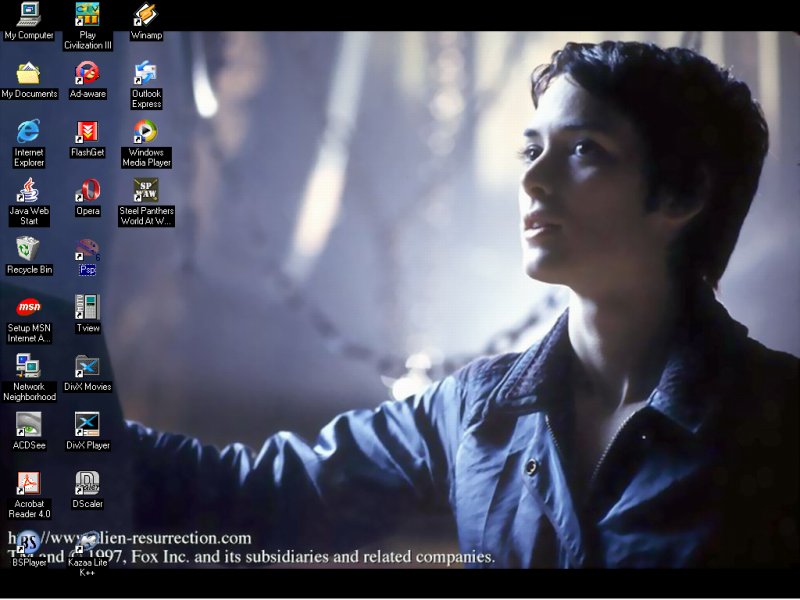Click the DivX Player shortcut
Image resolution: width=800 pixels, height=600 pixels.
point(87,424)
